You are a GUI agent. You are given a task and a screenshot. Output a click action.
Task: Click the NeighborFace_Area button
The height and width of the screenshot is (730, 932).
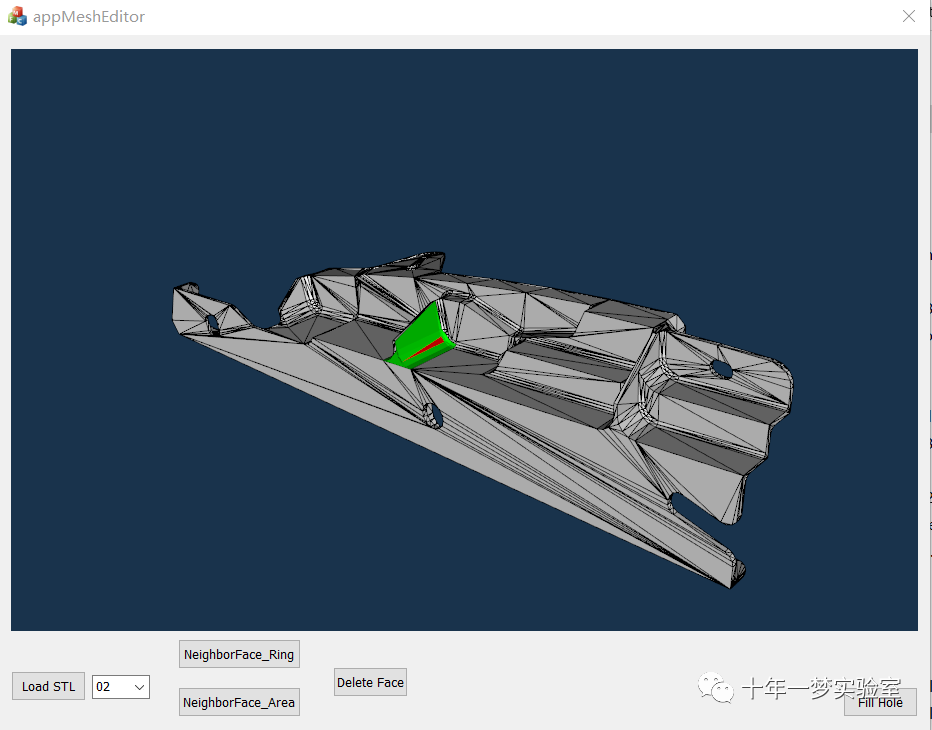click(239, 703)
